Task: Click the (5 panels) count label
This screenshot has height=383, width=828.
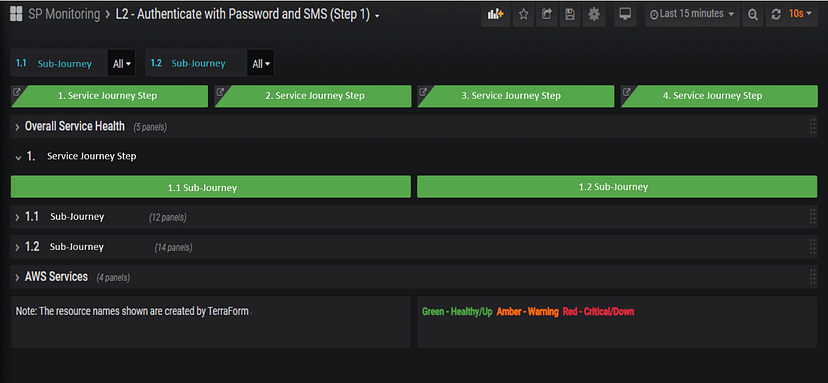Action: click(150, 127)
